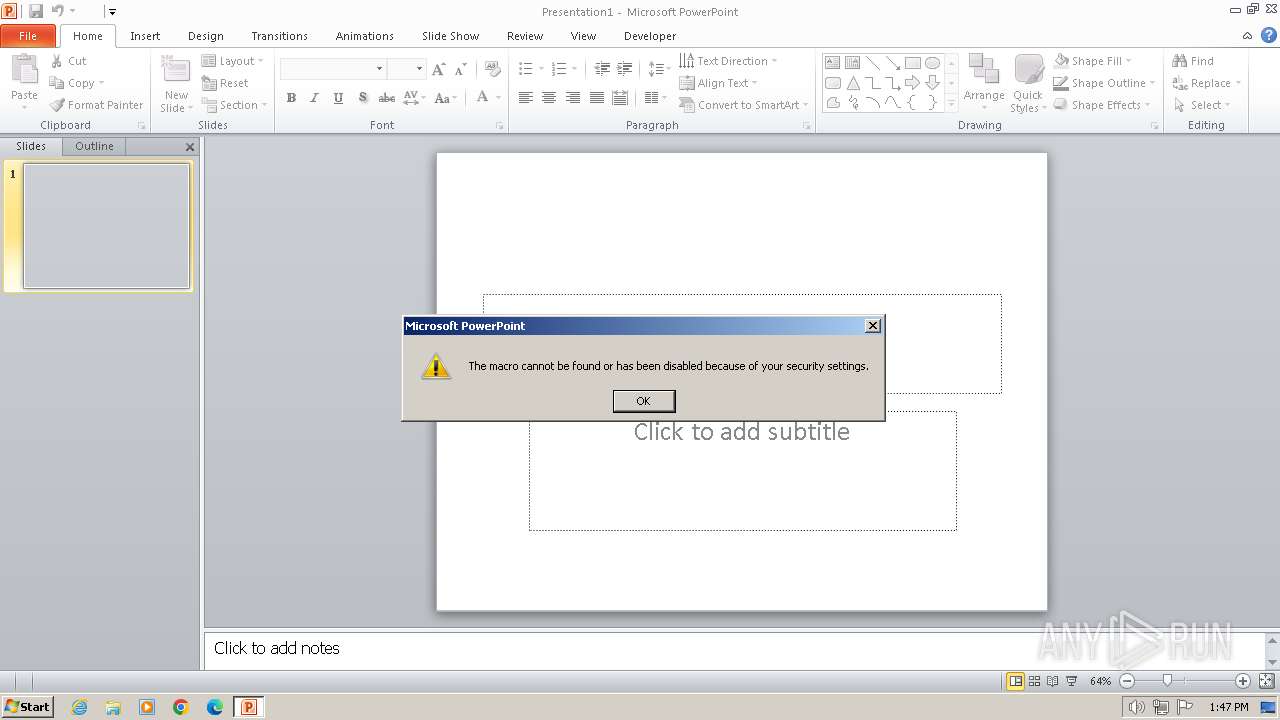
Task: Dismiss the macro warning with OK
Action: 644,401
